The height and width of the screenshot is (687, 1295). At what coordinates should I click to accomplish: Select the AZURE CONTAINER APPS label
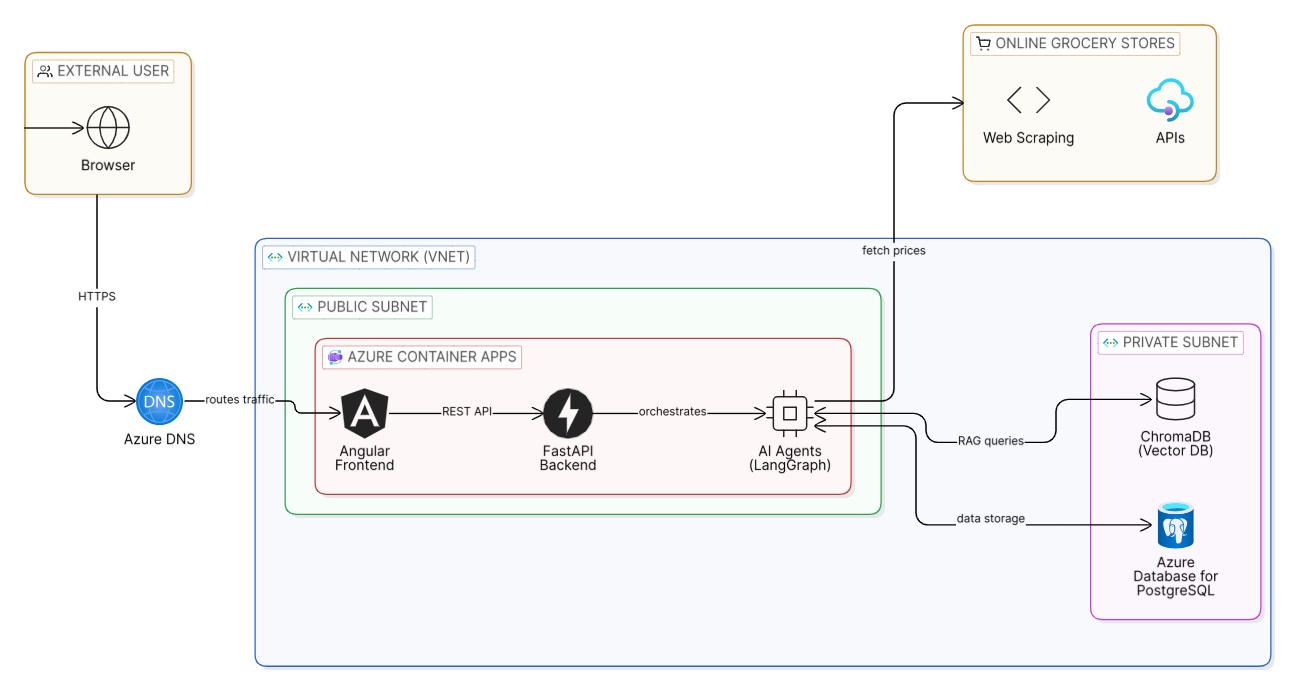422,357
